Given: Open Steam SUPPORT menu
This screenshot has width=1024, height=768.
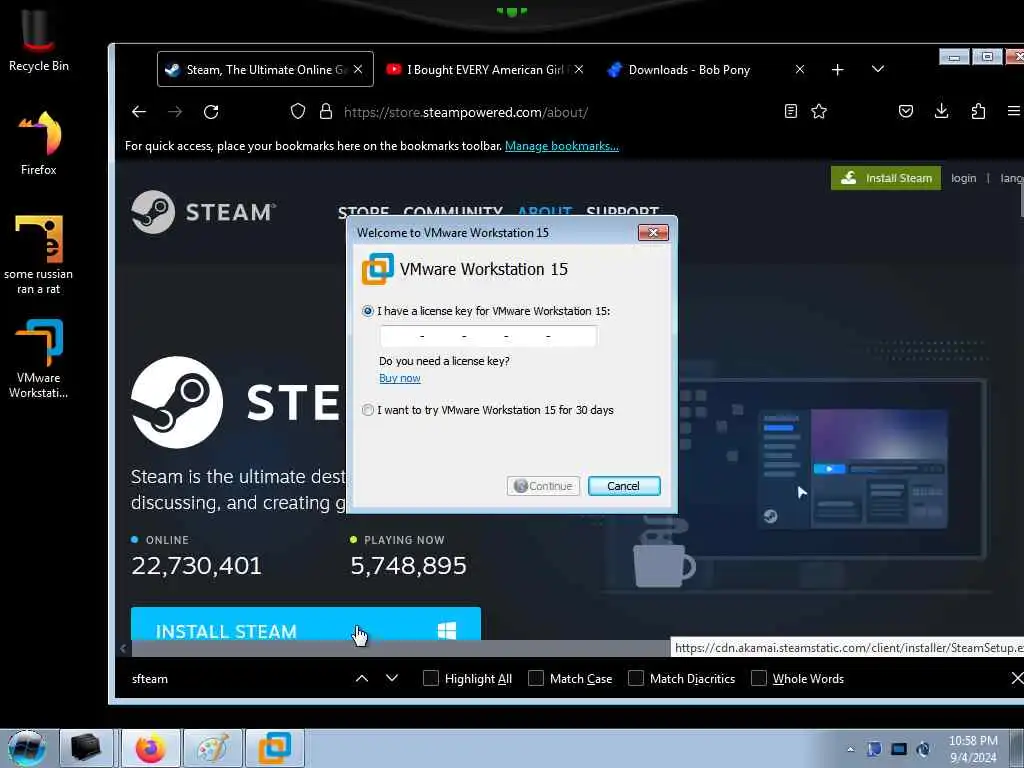Looking at the screenshot, I should click(x=622, y=212).
